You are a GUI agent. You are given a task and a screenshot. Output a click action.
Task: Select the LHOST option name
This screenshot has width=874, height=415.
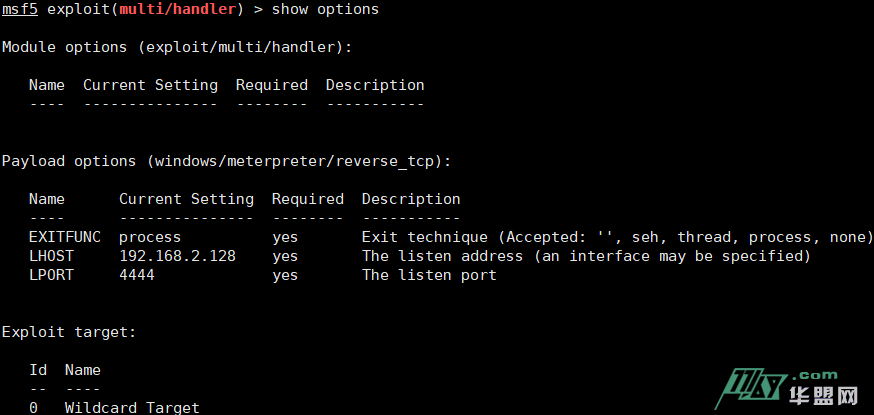50,256
